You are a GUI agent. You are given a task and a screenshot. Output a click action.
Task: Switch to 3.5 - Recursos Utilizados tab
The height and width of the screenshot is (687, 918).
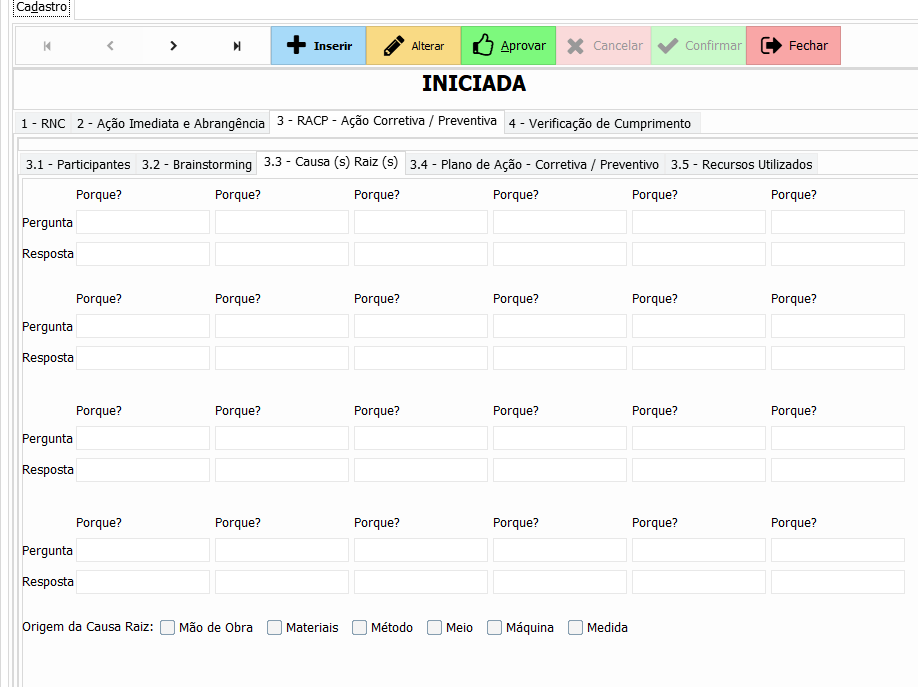[741, 164]
